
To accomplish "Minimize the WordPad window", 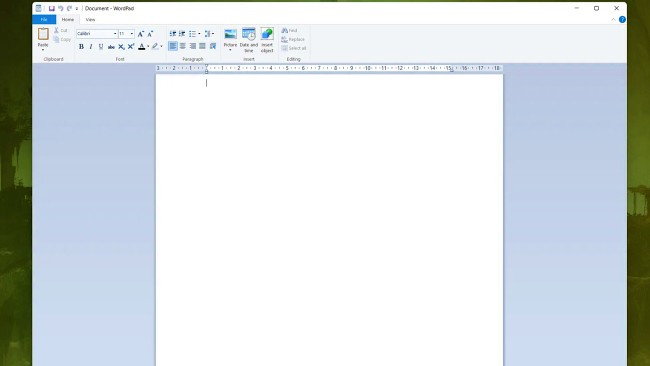I will click(x=577, y=8).
